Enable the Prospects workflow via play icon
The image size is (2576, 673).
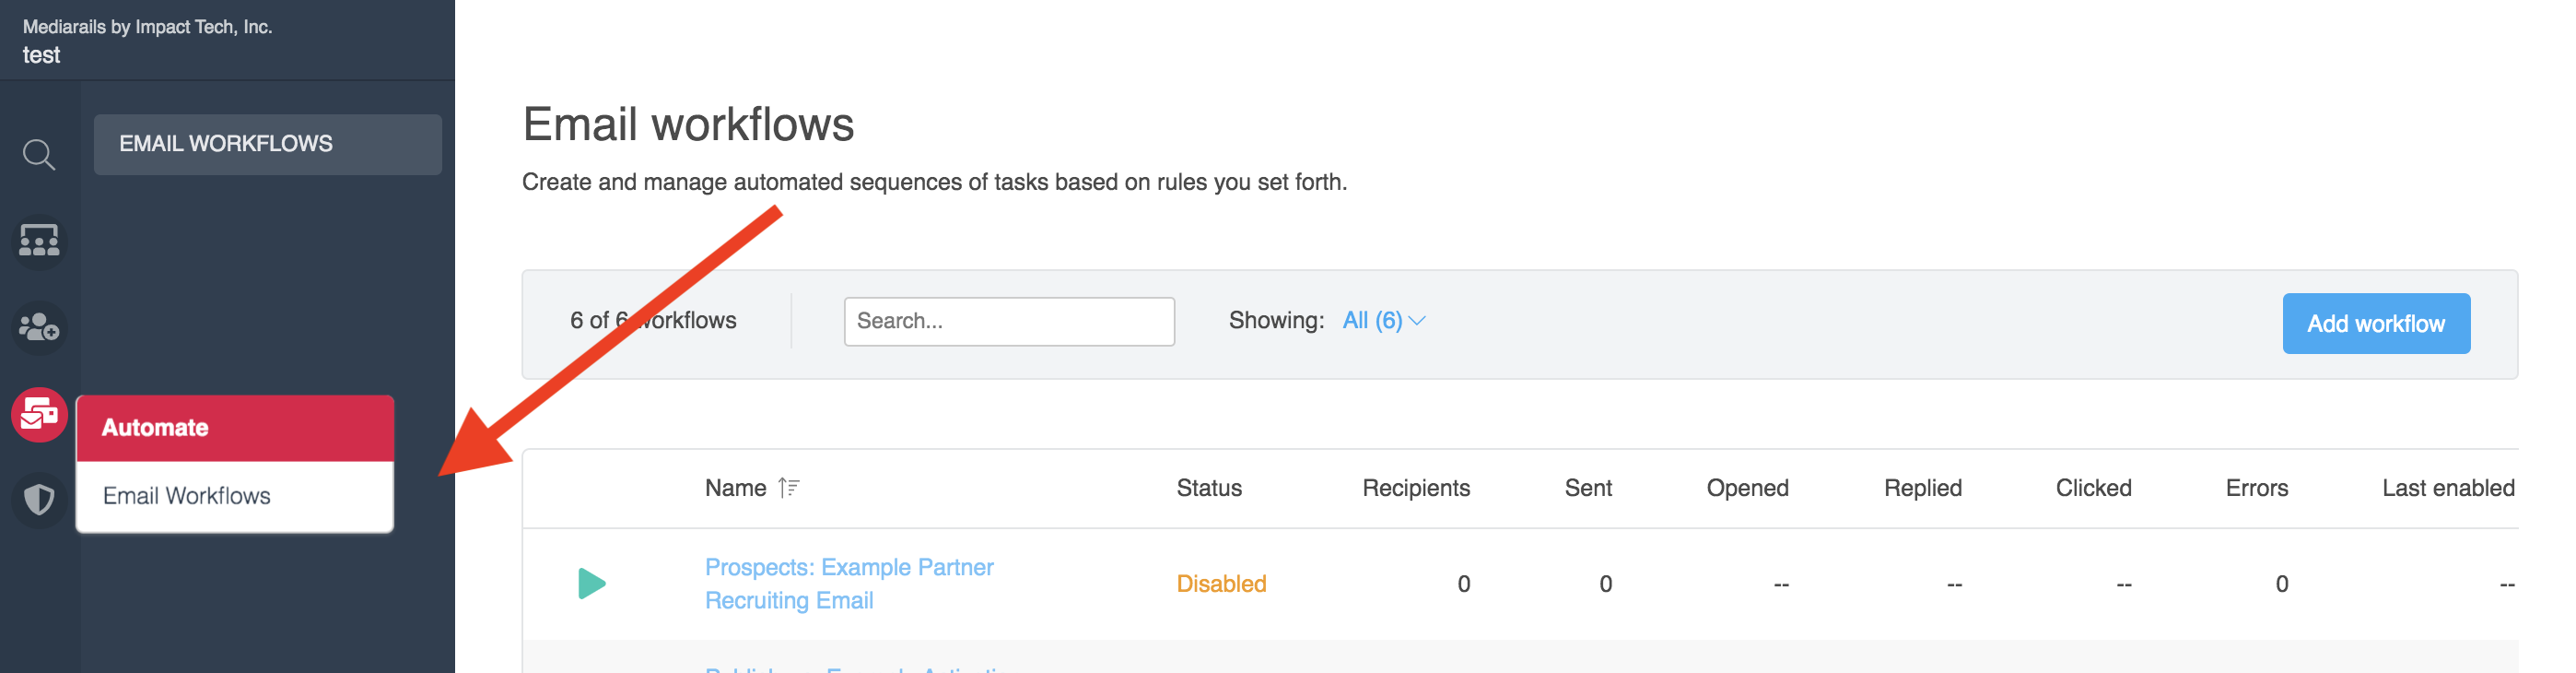tap(592, 583)
